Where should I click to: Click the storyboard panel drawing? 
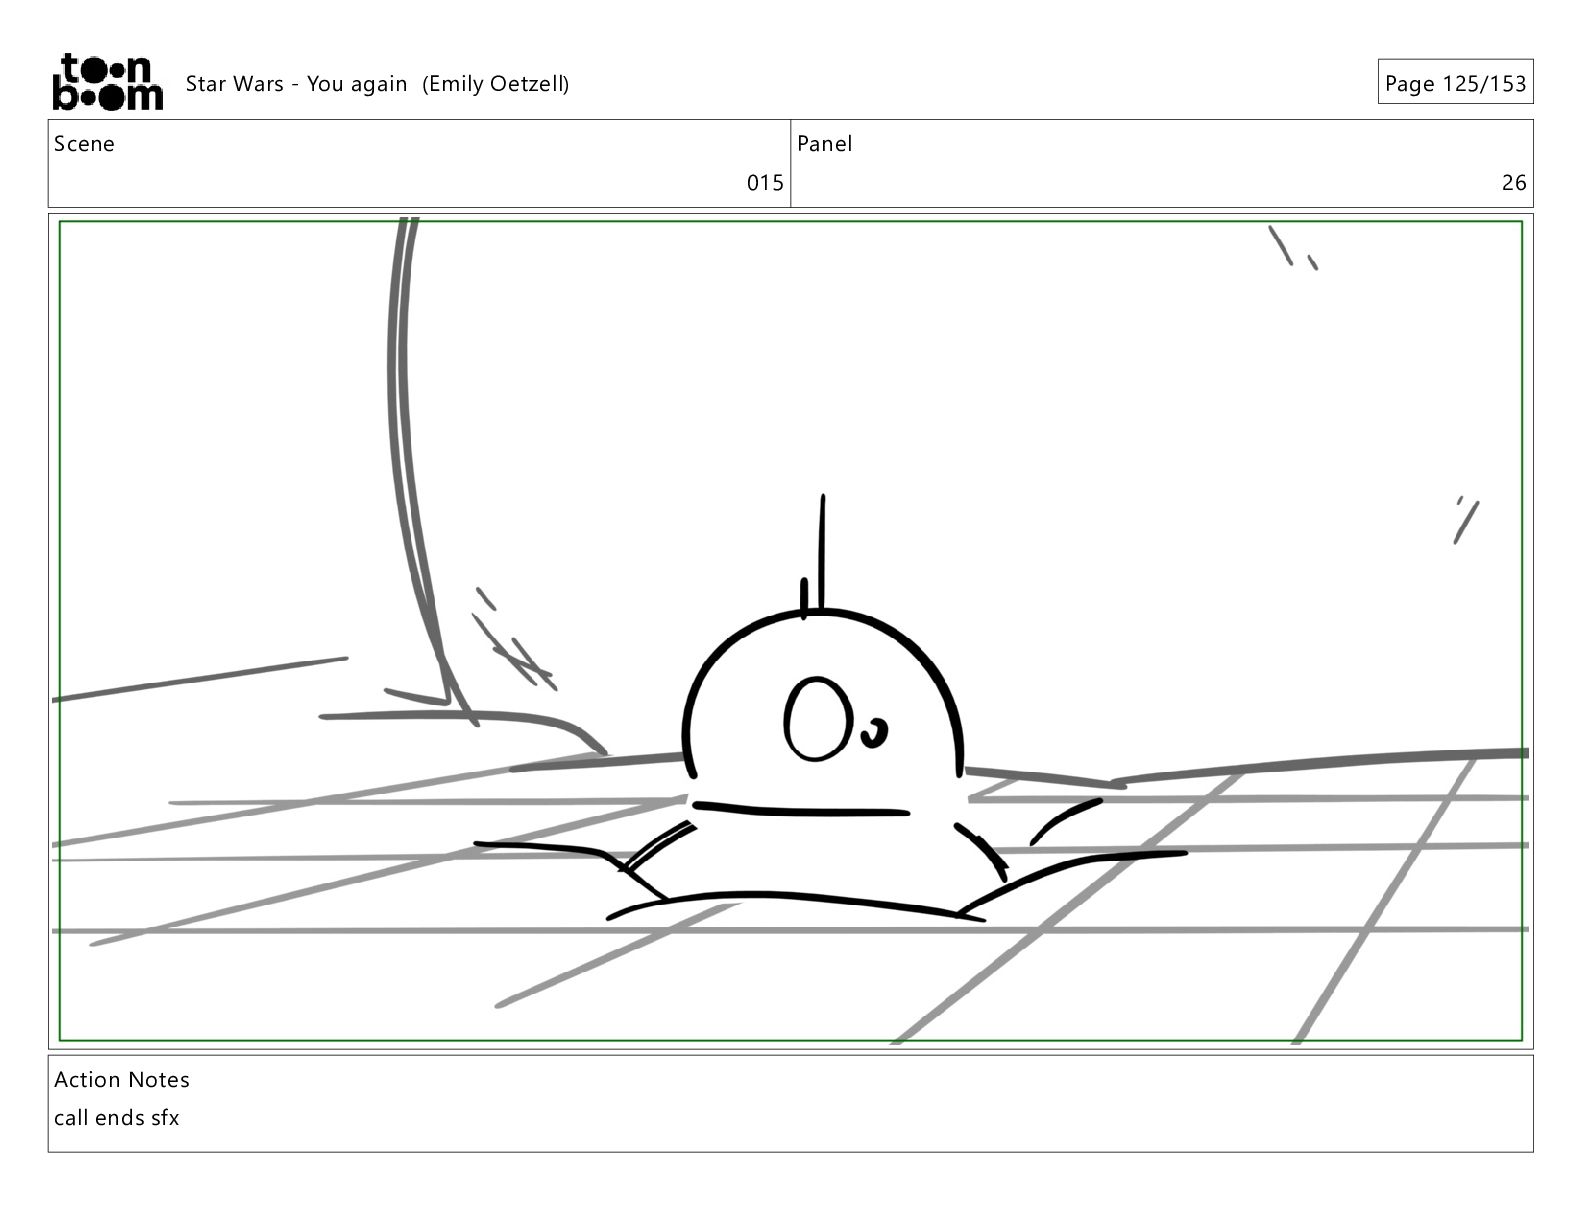click(791, 631)
